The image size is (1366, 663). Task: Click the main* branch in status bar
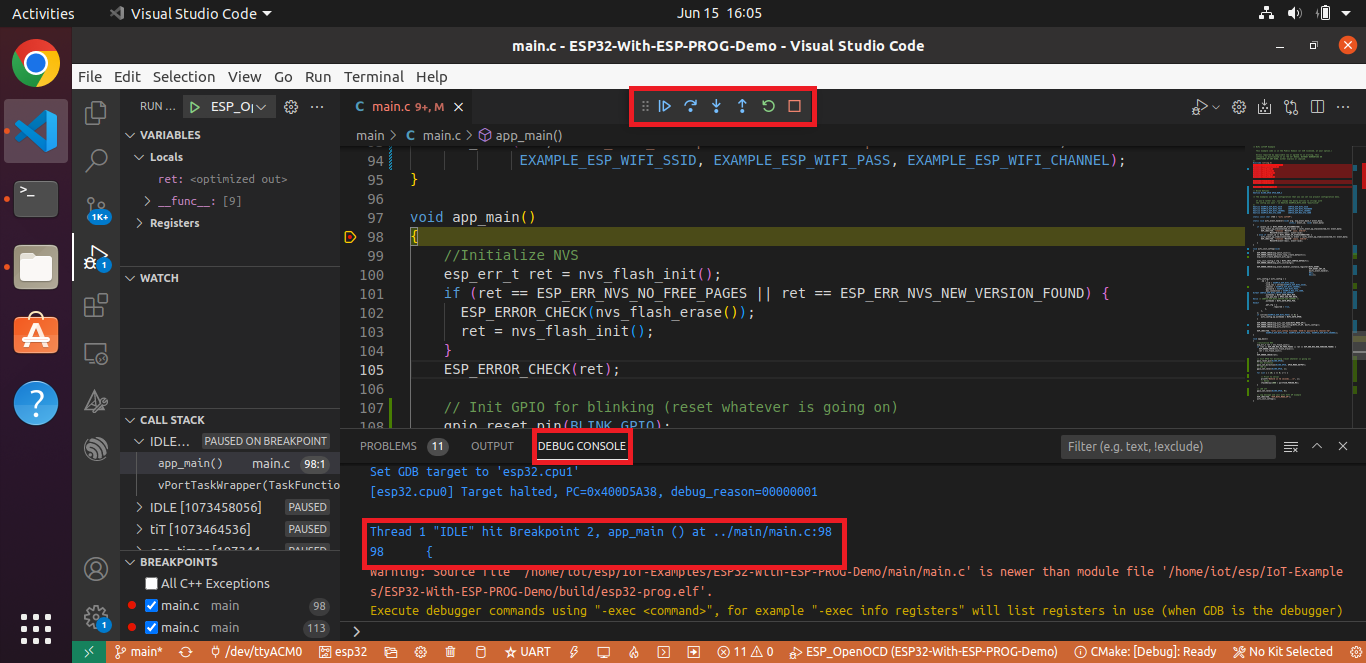coord(139,652)
